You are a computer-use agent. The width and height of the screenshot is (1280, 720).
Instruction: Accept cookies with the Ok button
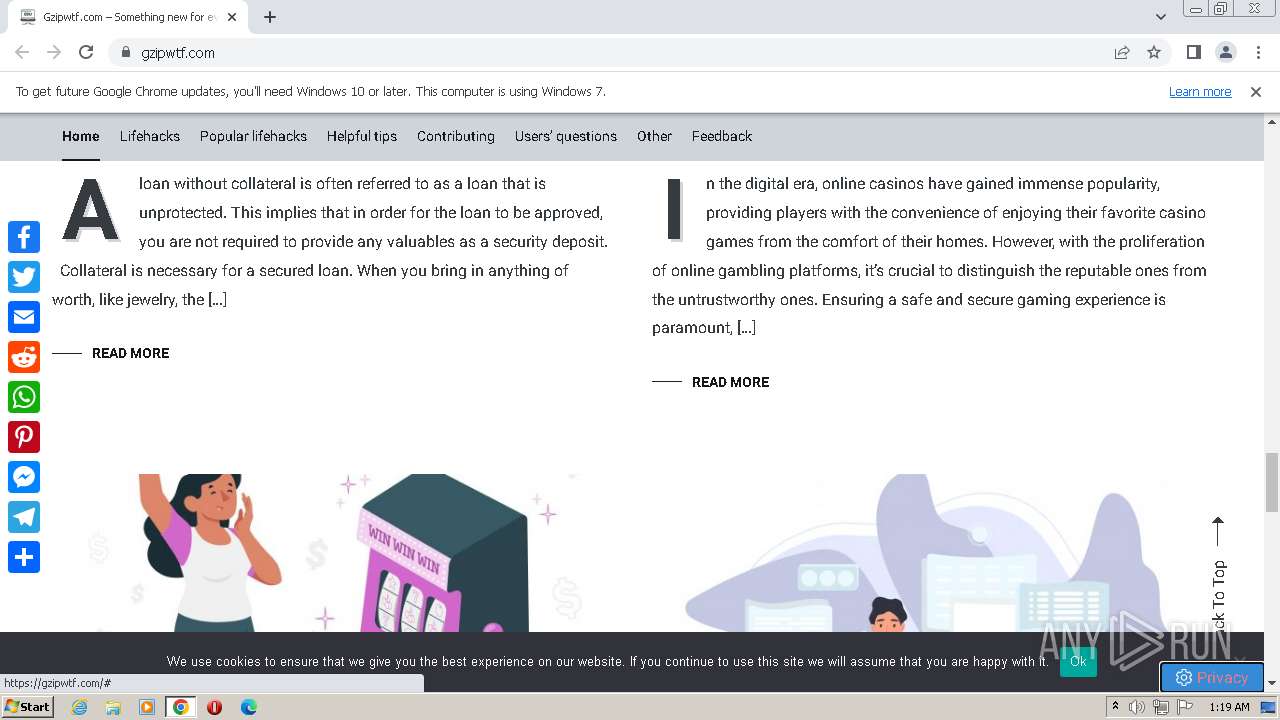pos(1078,661)
